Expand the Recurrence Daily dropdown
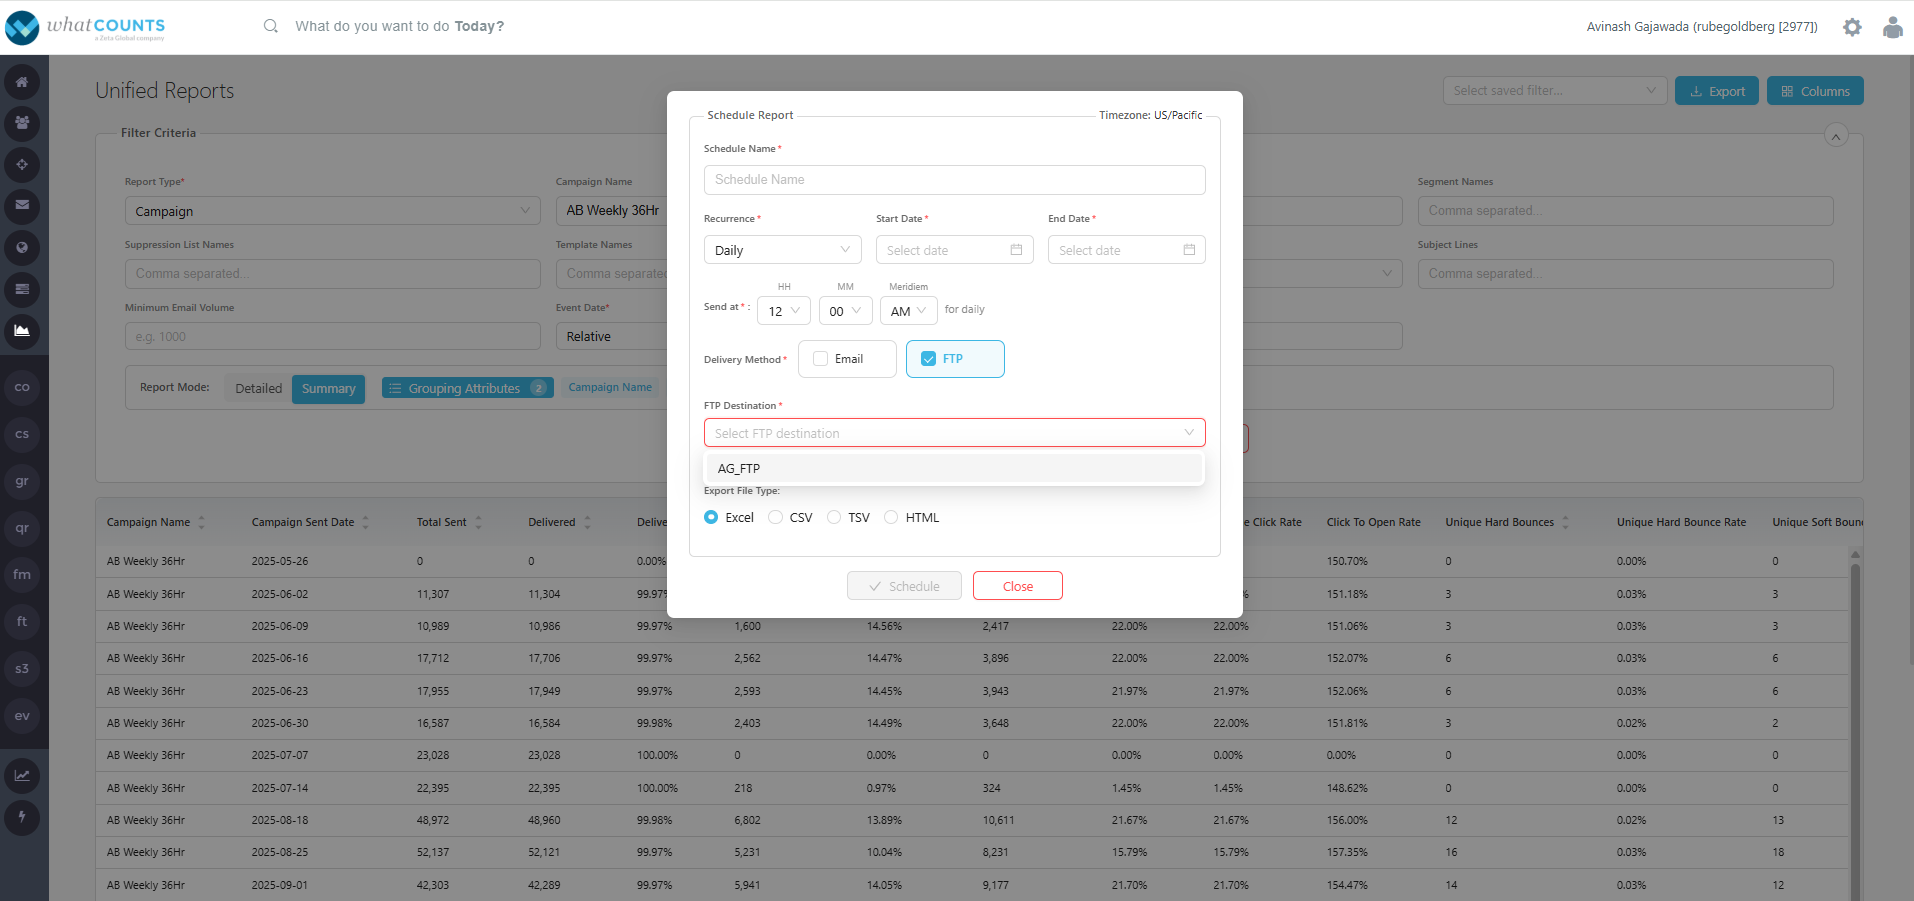 click(782, 250)
